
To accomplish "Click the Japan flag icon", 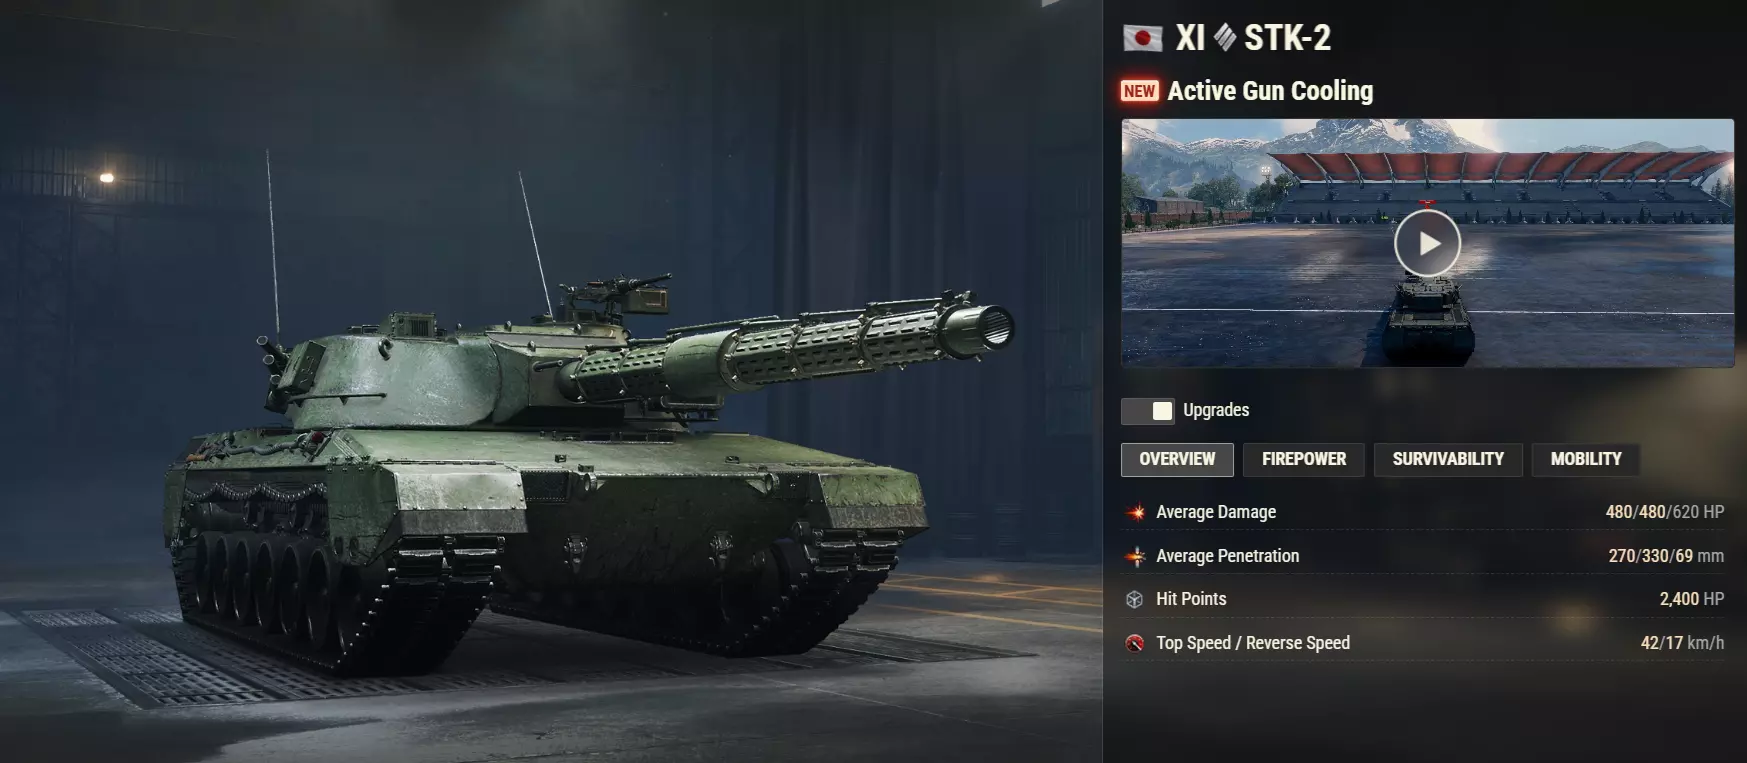I will (1142, 38).
